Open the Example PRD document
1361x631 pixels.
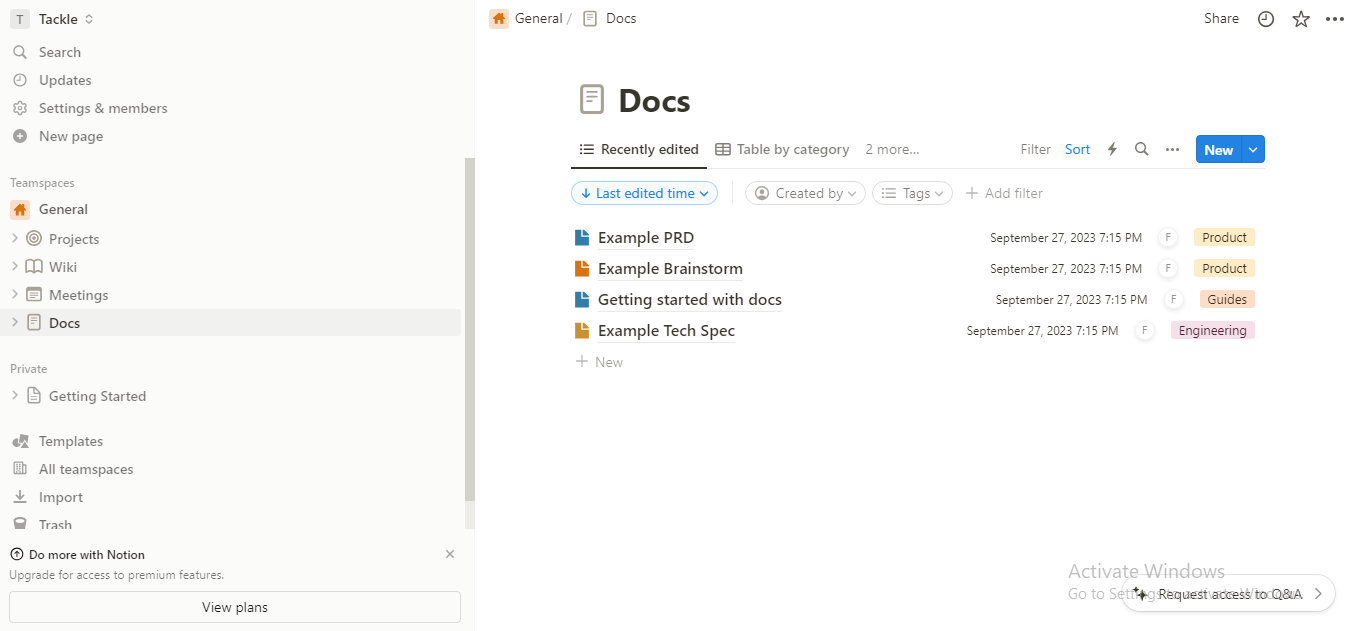coord(646,238)
